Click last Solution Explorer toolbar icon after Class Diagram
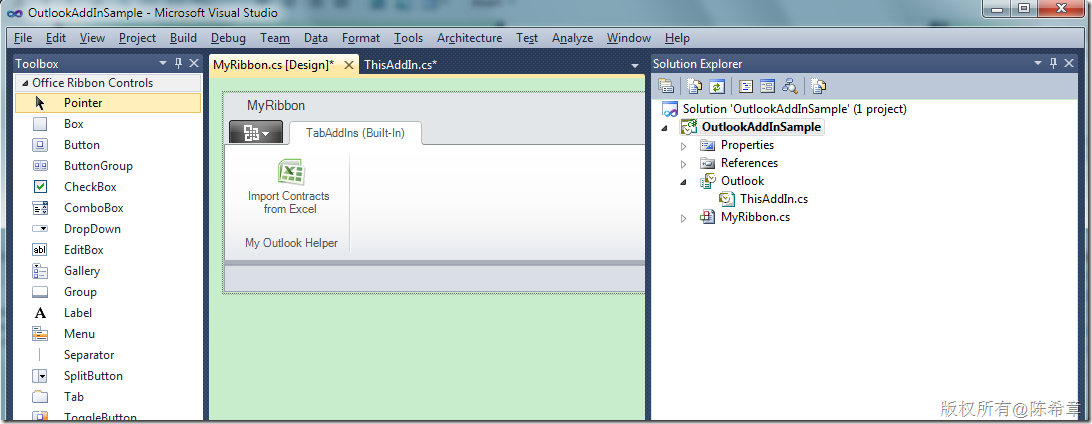The image size is (1092, 424). pyautogui.click(x=819, y=86)
